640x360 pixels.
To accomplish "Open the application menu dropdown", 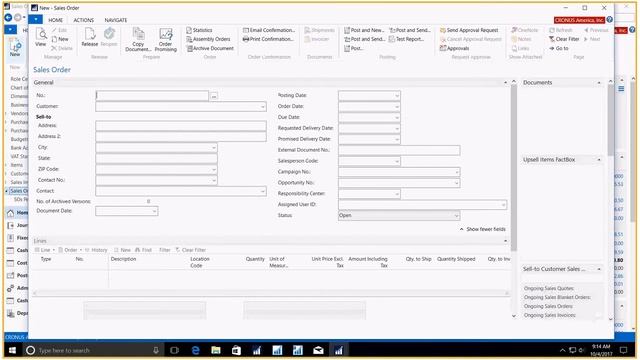I will click(36, 20).
